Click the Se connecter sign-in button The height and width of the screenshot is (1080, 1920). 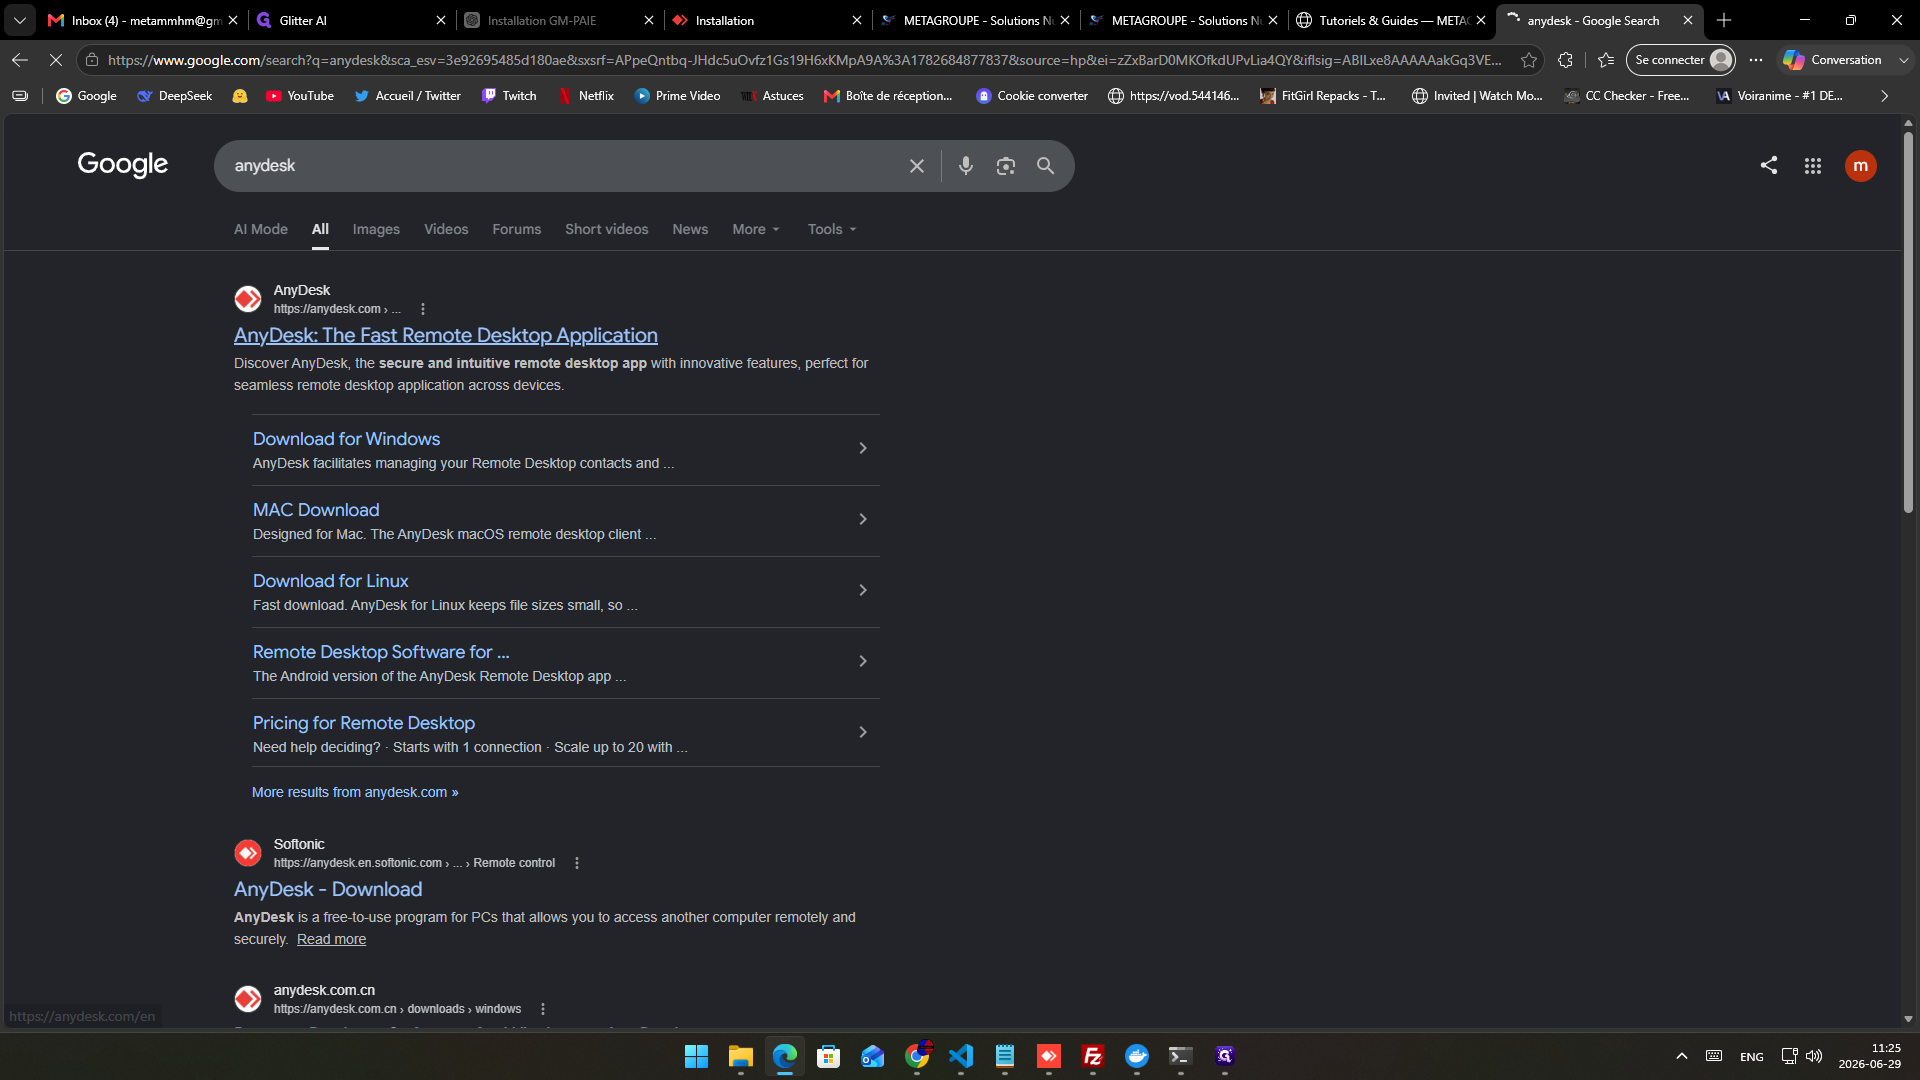point(1680,60)
